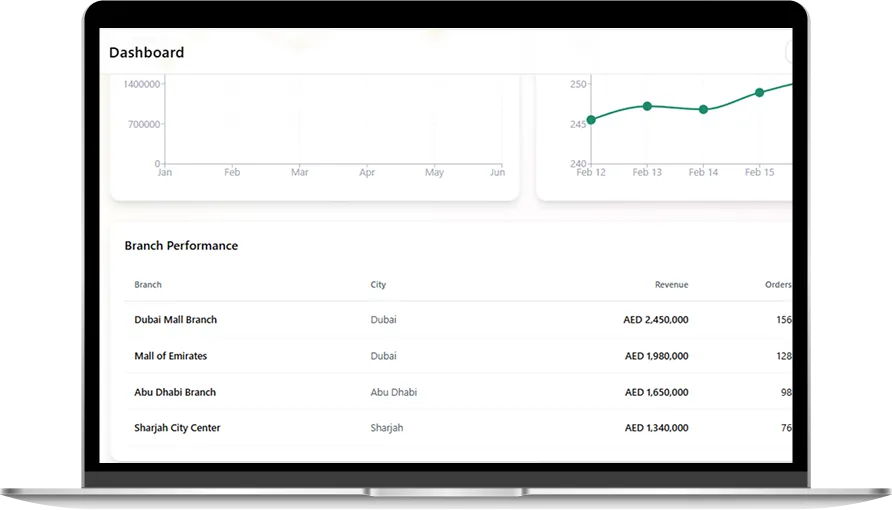
Task: Click the AED 2,450,000 revenue value
Action: pos(656,320)
